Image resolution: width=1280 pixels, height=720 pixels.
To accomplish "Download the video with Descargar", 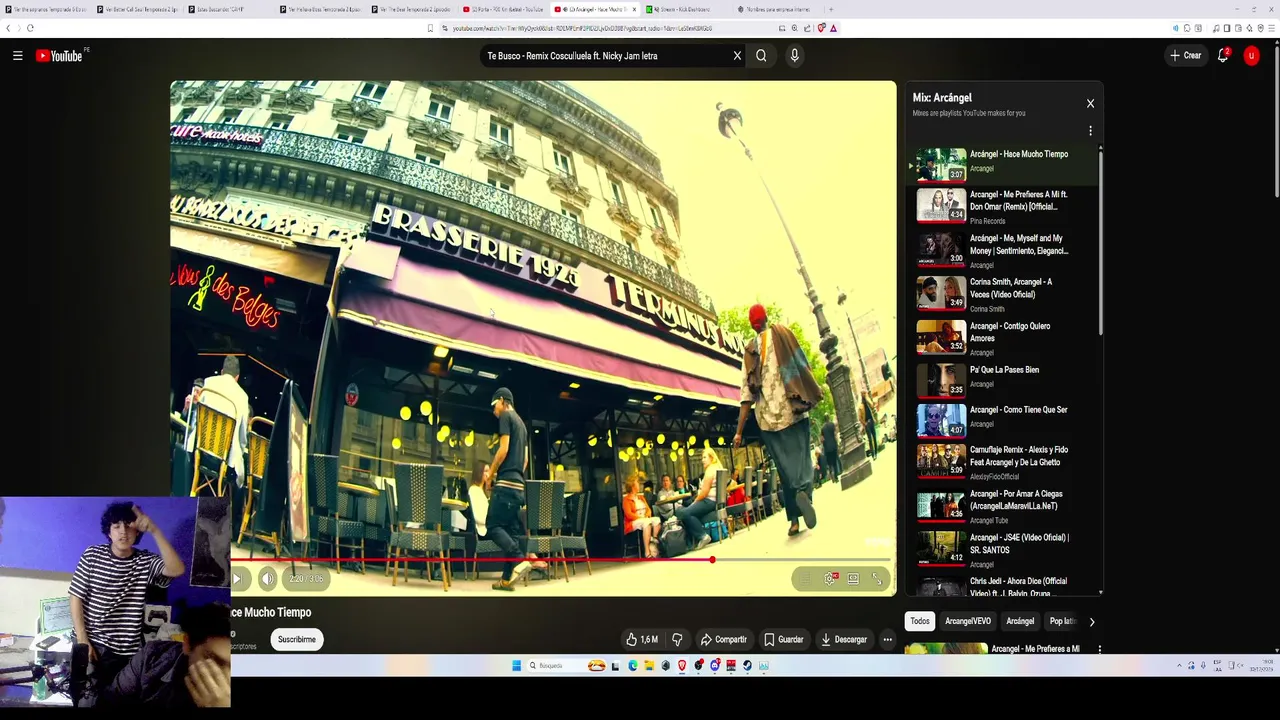I will 844,639.
